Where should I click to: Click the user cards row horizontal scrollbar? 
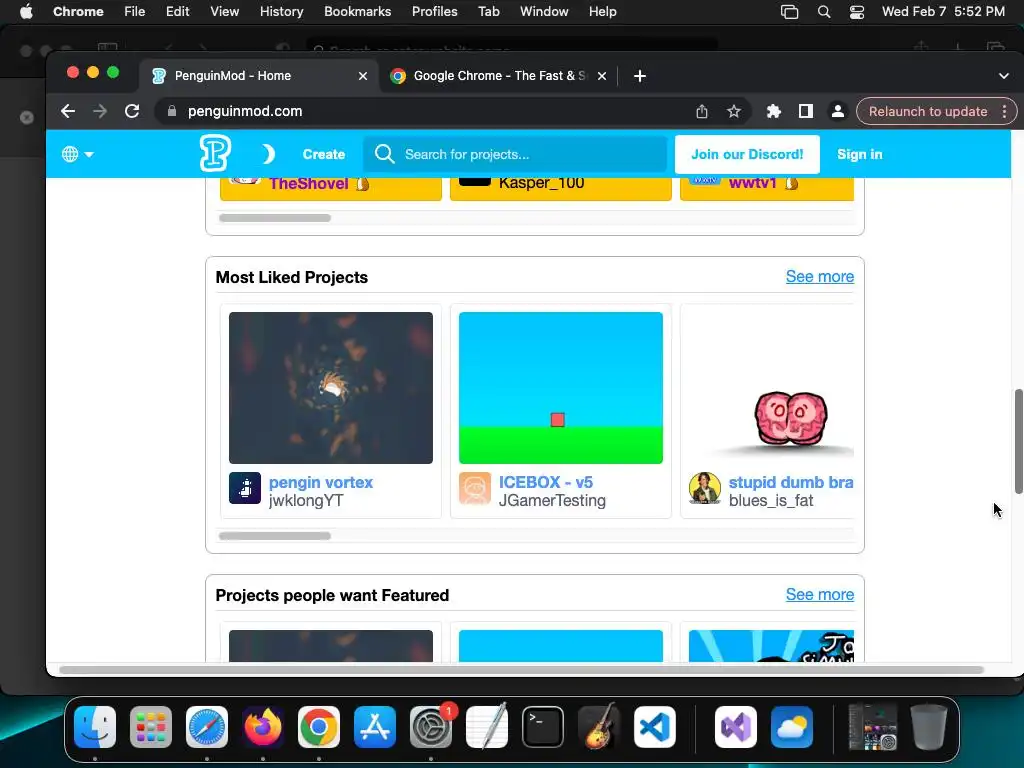point(275,217)
